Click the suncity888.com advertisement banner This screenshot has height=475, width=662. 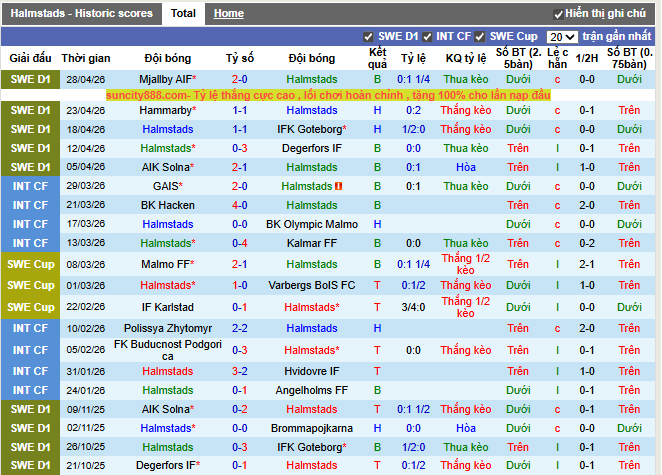point(328,95)
